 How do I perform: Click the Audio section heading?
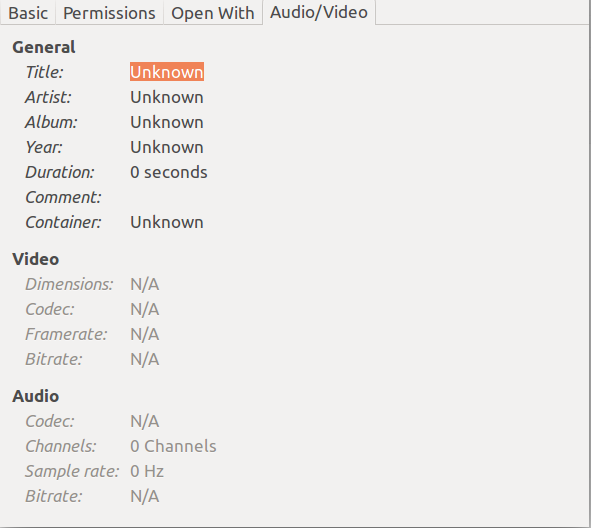tap(35, 396)
